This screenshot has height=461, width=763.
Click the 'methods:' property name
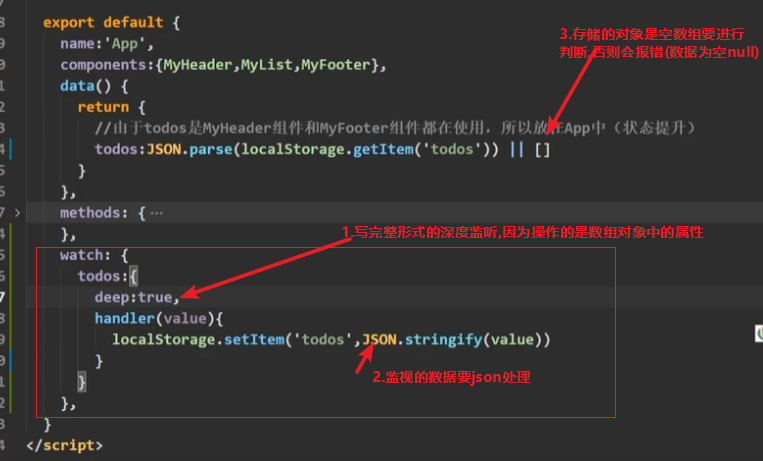point(94,213)
